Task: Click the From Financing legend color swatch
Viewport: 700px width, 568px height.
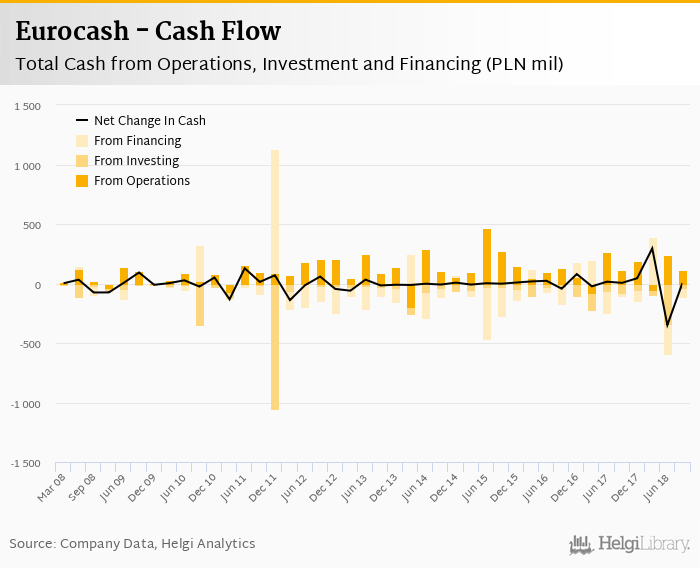Action: [84, 141]
